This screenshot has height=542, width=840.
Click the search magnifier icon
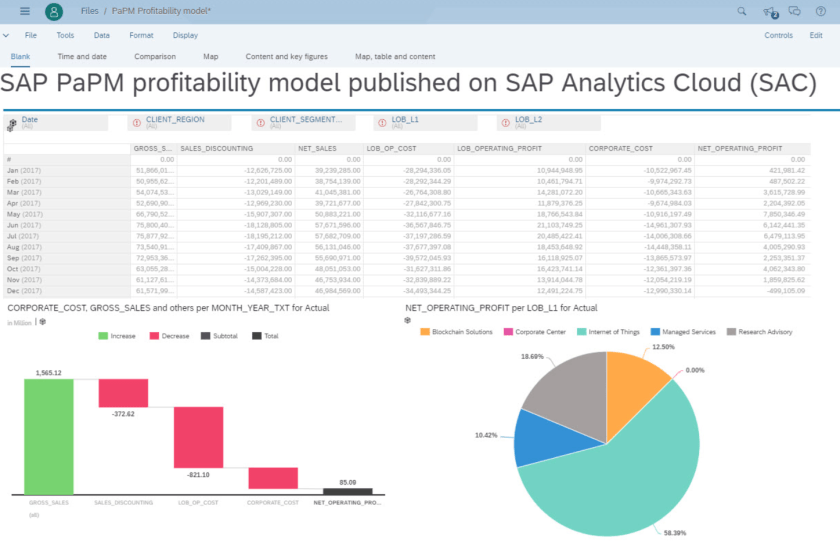(x=741, y=11)
